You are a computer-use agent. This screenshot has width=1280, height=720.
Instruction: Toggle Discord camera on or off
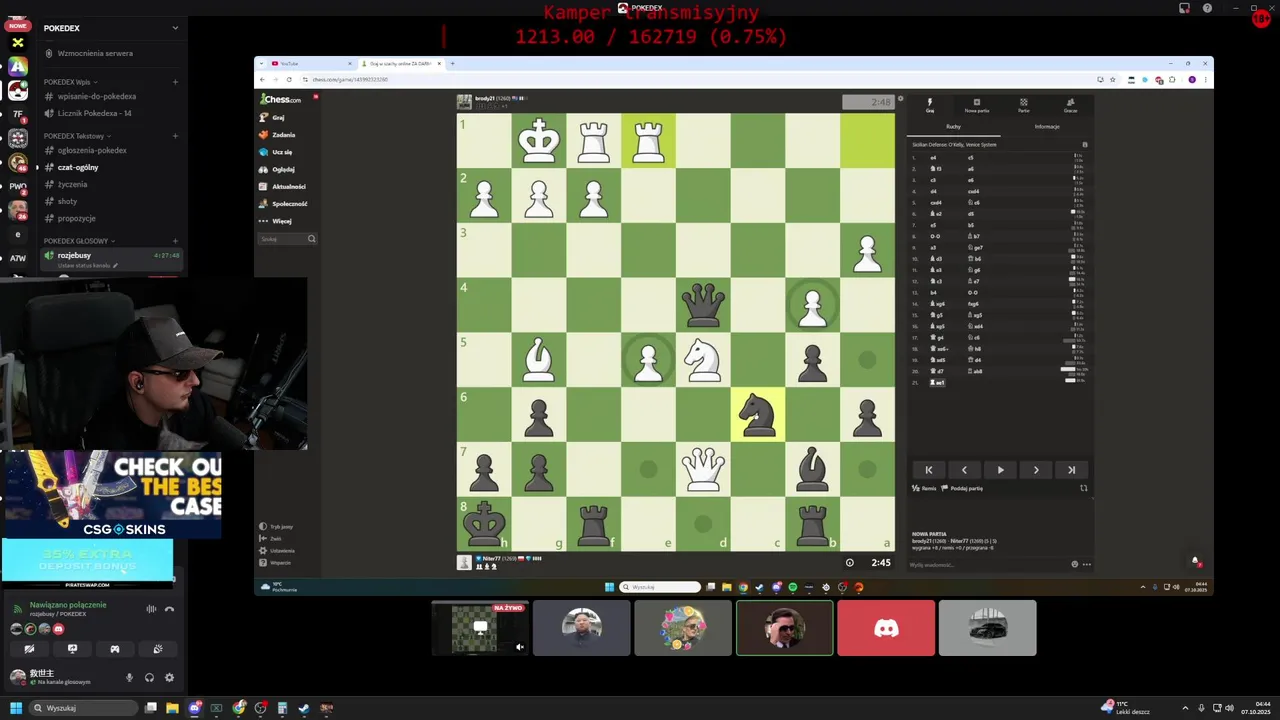coord(29,649)
